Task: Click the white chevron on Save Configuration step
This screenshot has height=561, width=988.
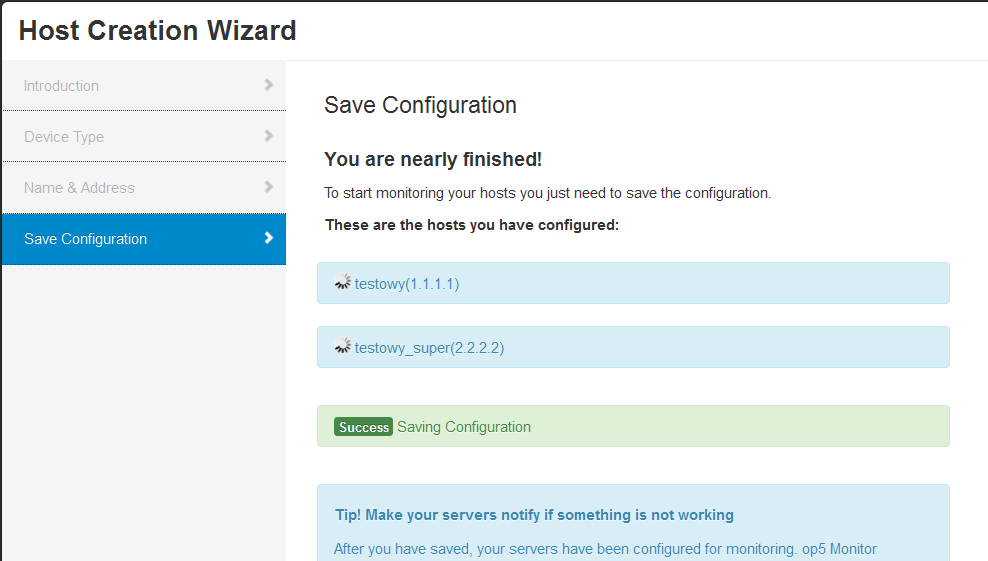Action: (268, 238)
